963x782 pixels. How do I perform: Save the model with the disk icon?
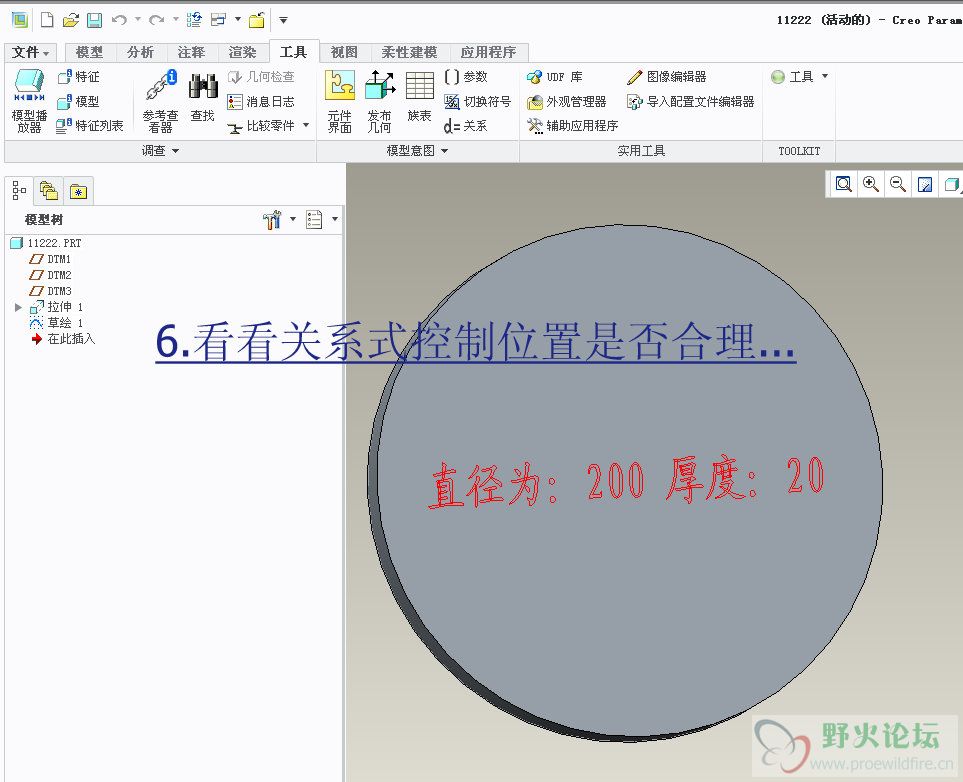click(94, 20)
